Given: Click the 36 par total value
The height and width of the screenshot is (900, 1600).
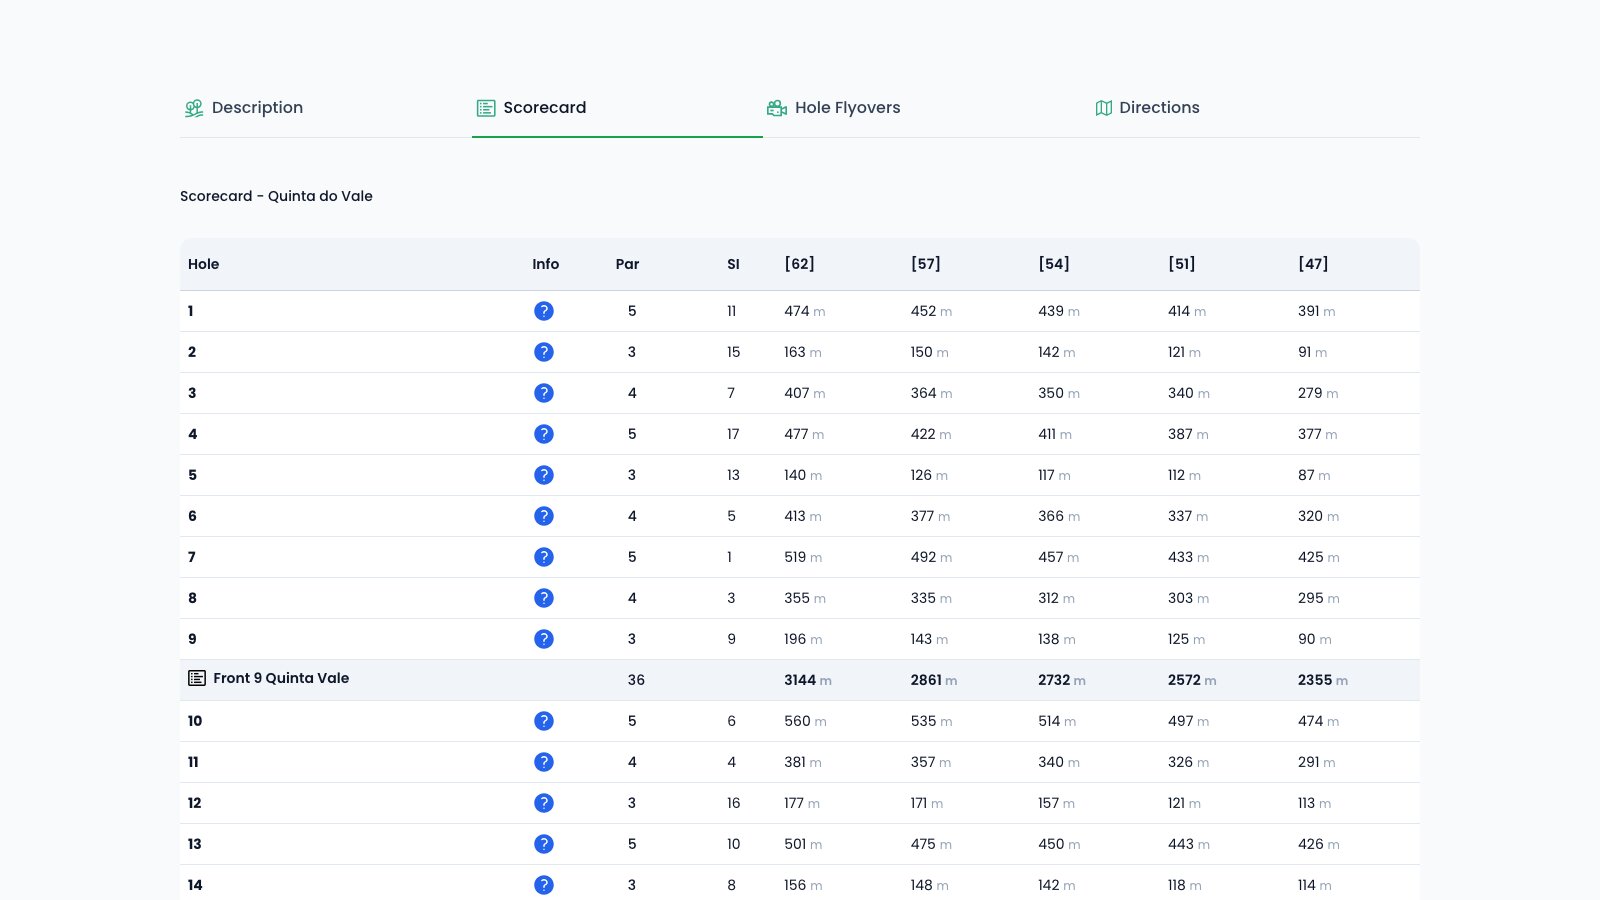Looking at the screenshot, I should 636,680.
